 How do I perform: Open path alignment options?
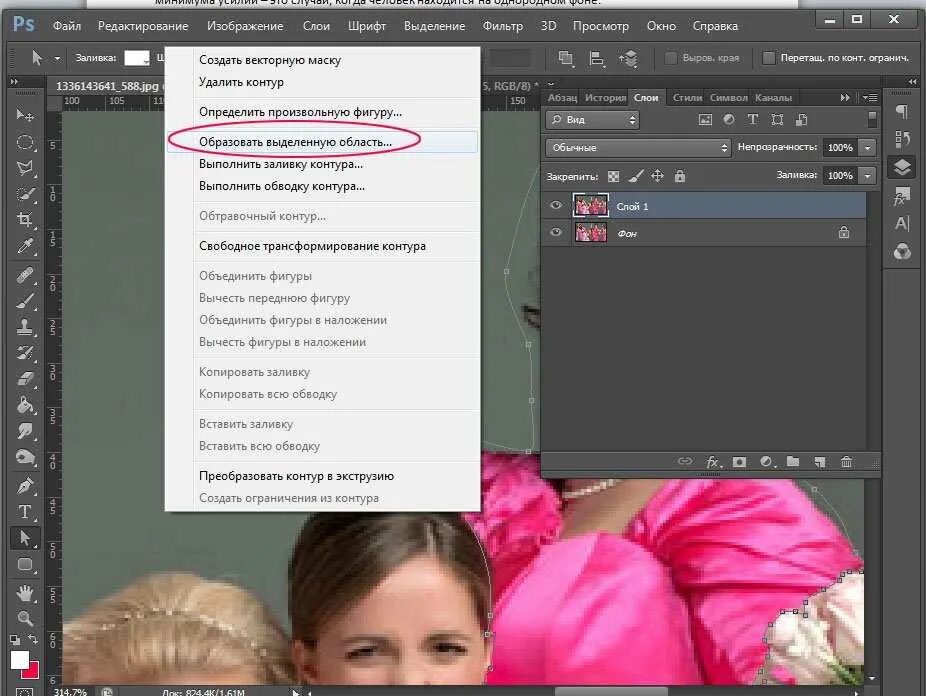pyautogui.click(x=597, y=58)
